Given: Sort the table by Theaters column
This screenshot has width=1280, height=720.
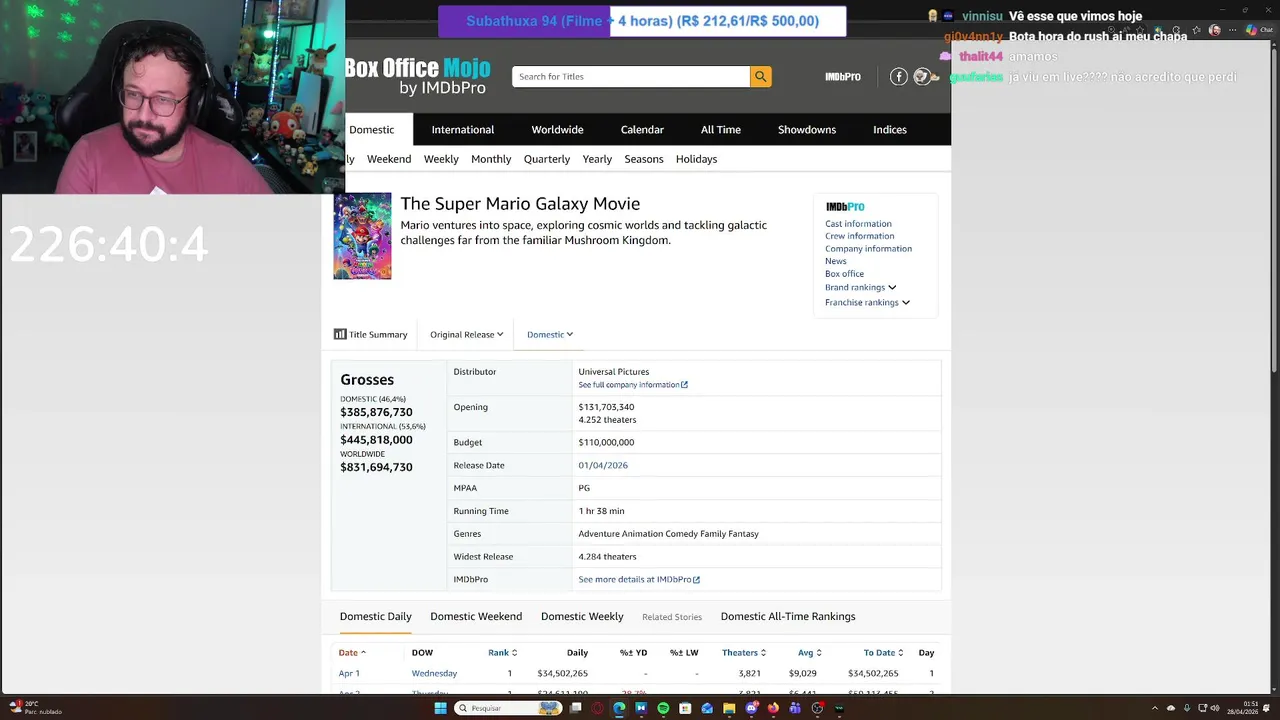Looking at the screenshot, I should (x=744, y=653).
